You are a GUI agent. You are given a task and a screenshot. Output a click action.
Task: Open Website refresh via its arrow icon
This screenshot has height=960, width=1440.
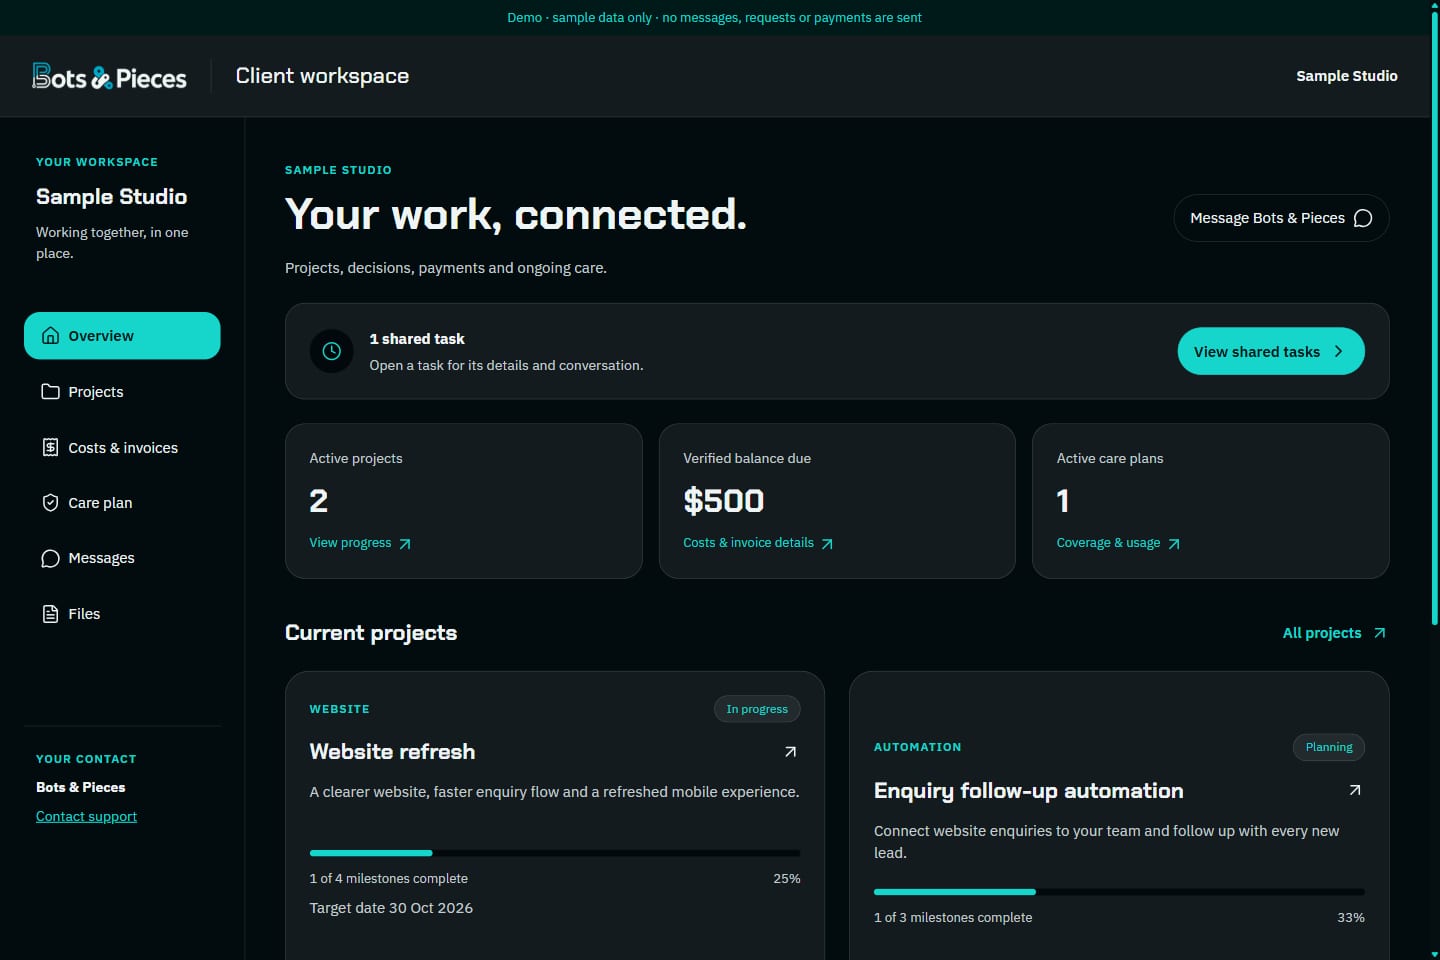(x=790, y=752)
